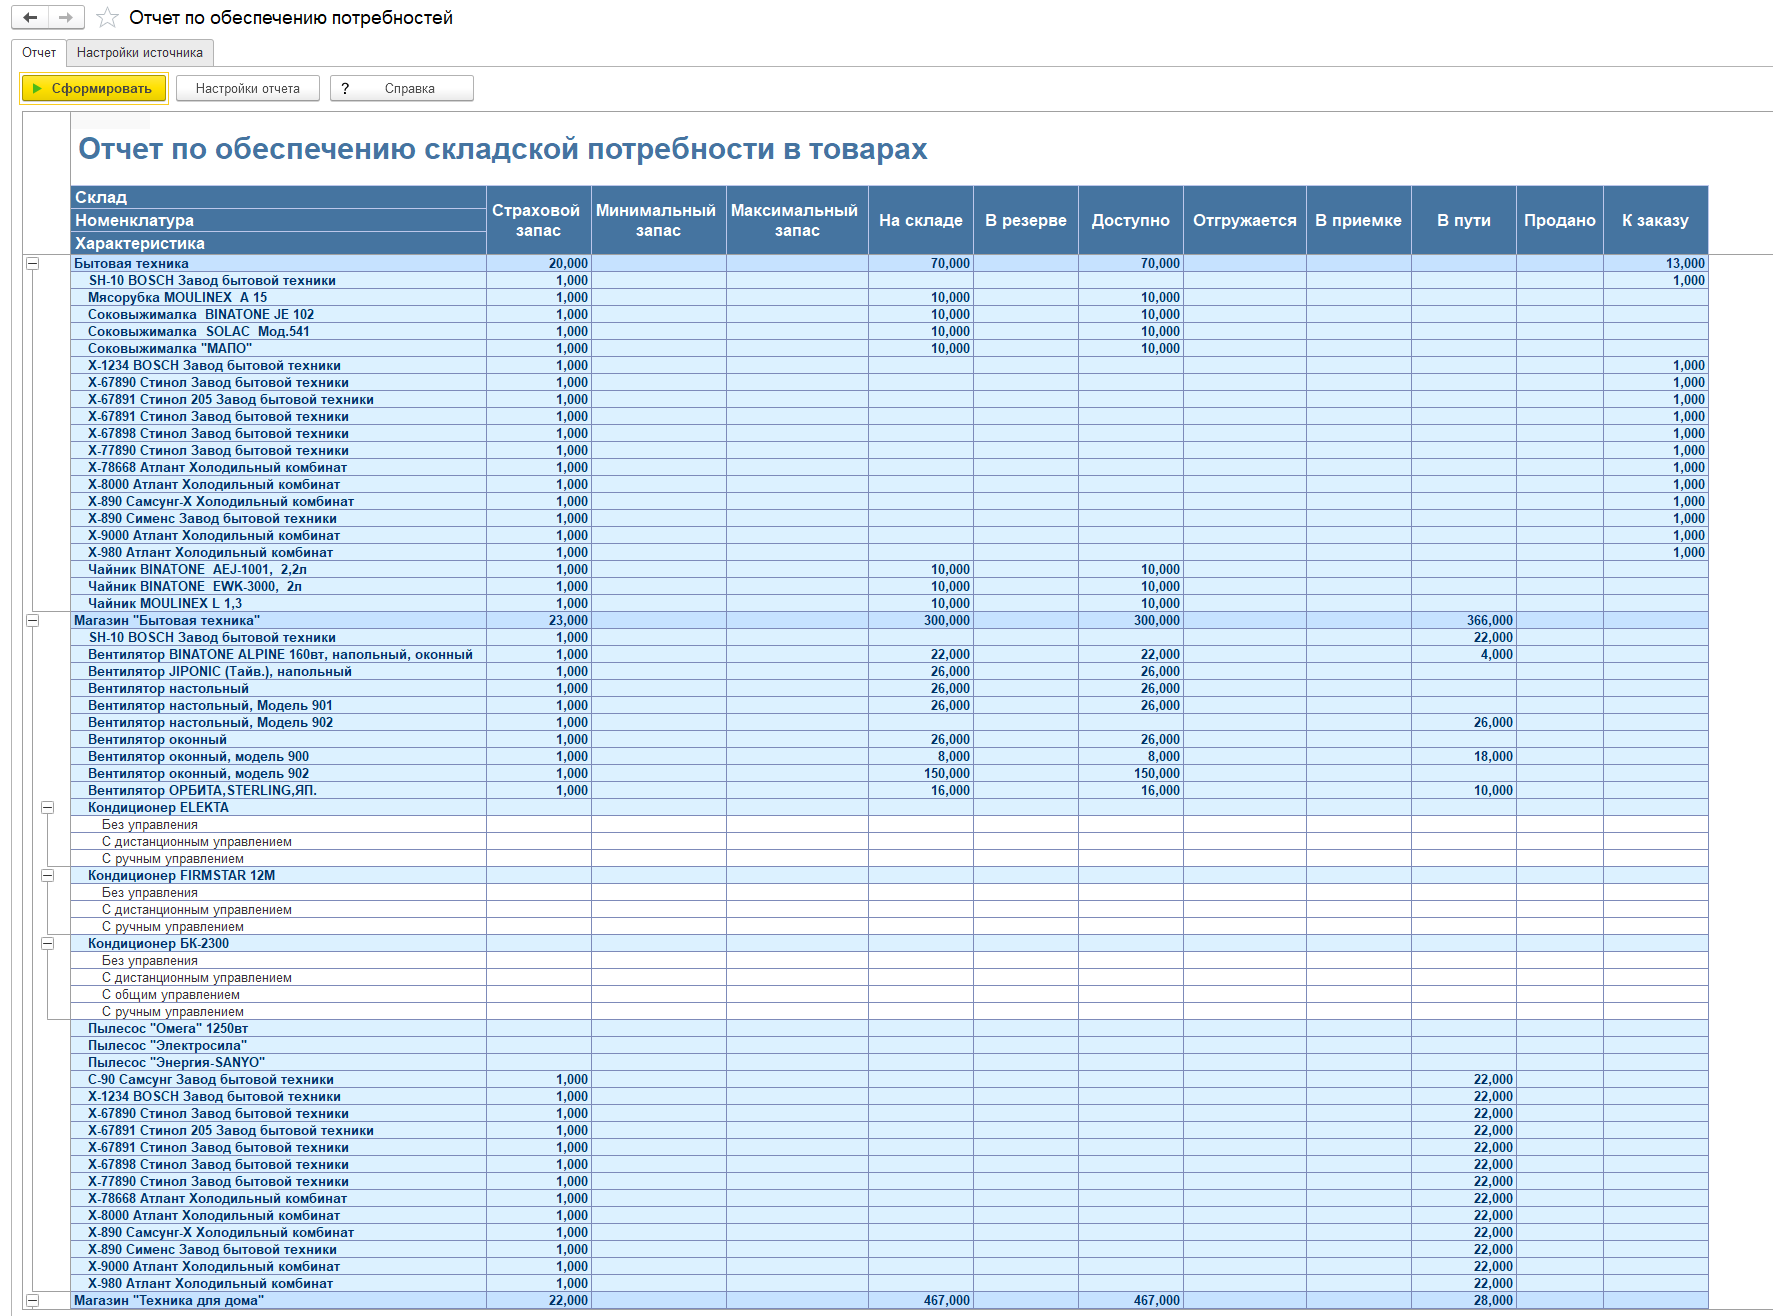Select Вентилятор JIPONIC (Тайв.), напольный row
The image size is (1773, 1316).
pos(889,672)
